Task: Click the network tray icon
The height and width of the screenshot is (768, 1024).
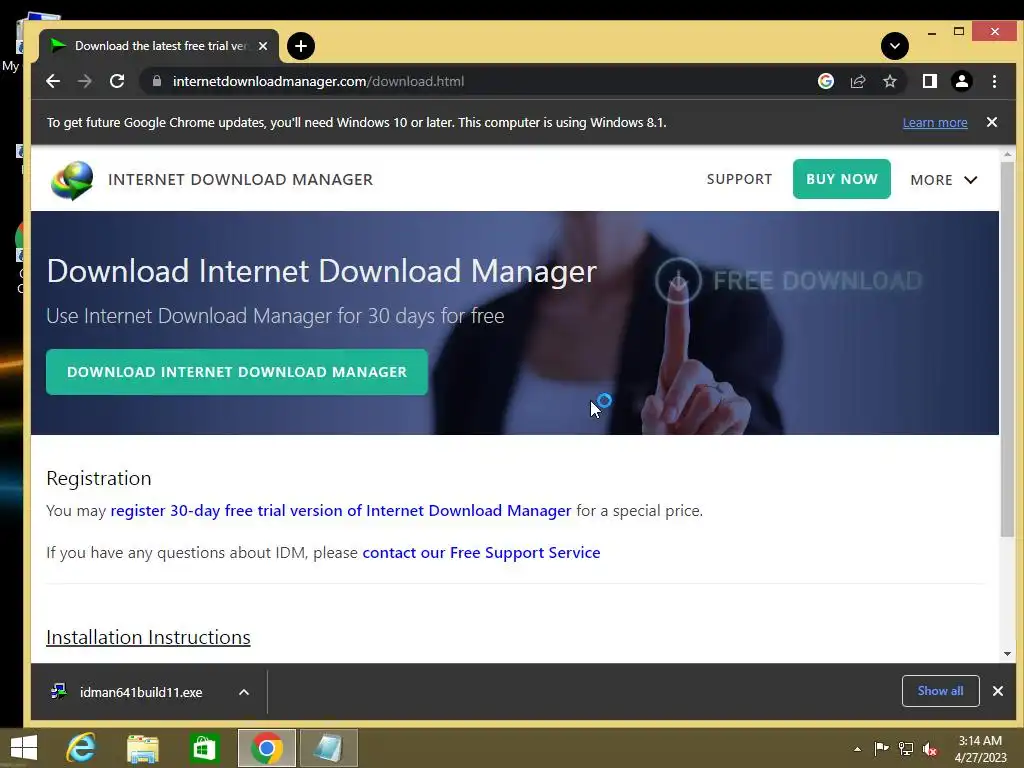Action: [905, 748]
